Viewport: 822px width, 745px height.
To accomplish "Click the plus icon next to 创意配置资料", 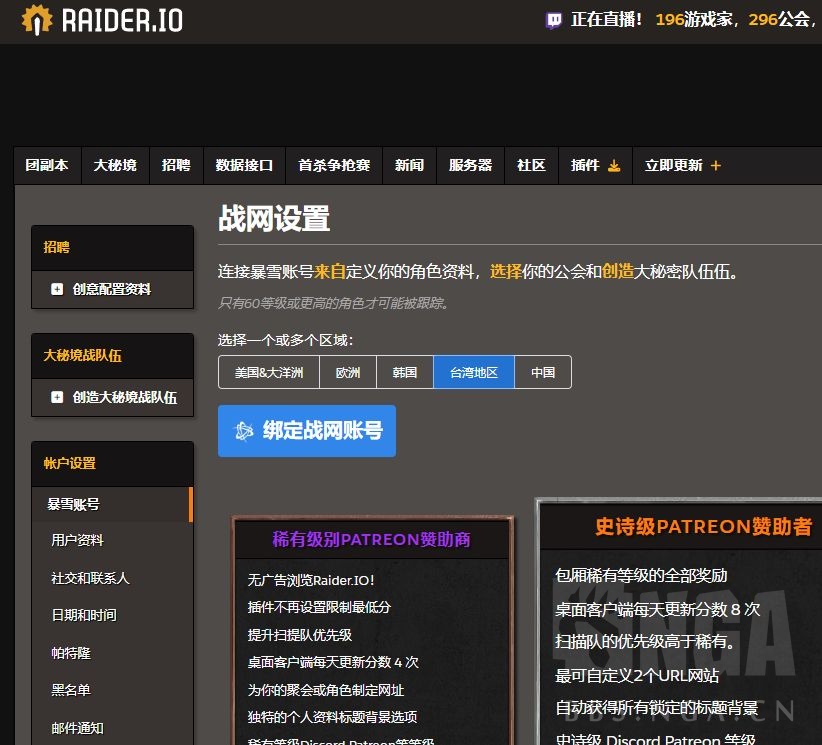I will (57, 289).
